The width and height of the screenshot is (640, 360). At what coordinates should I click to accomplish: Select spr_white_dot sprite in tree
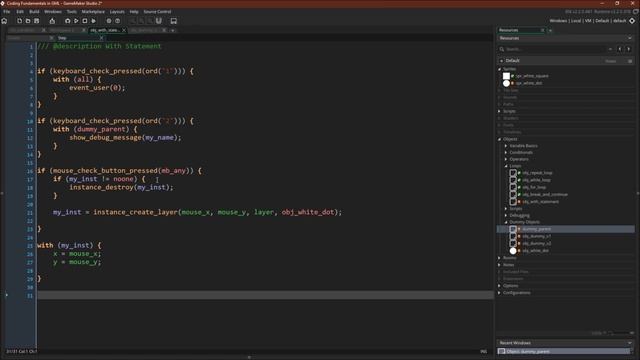[529, 83]
